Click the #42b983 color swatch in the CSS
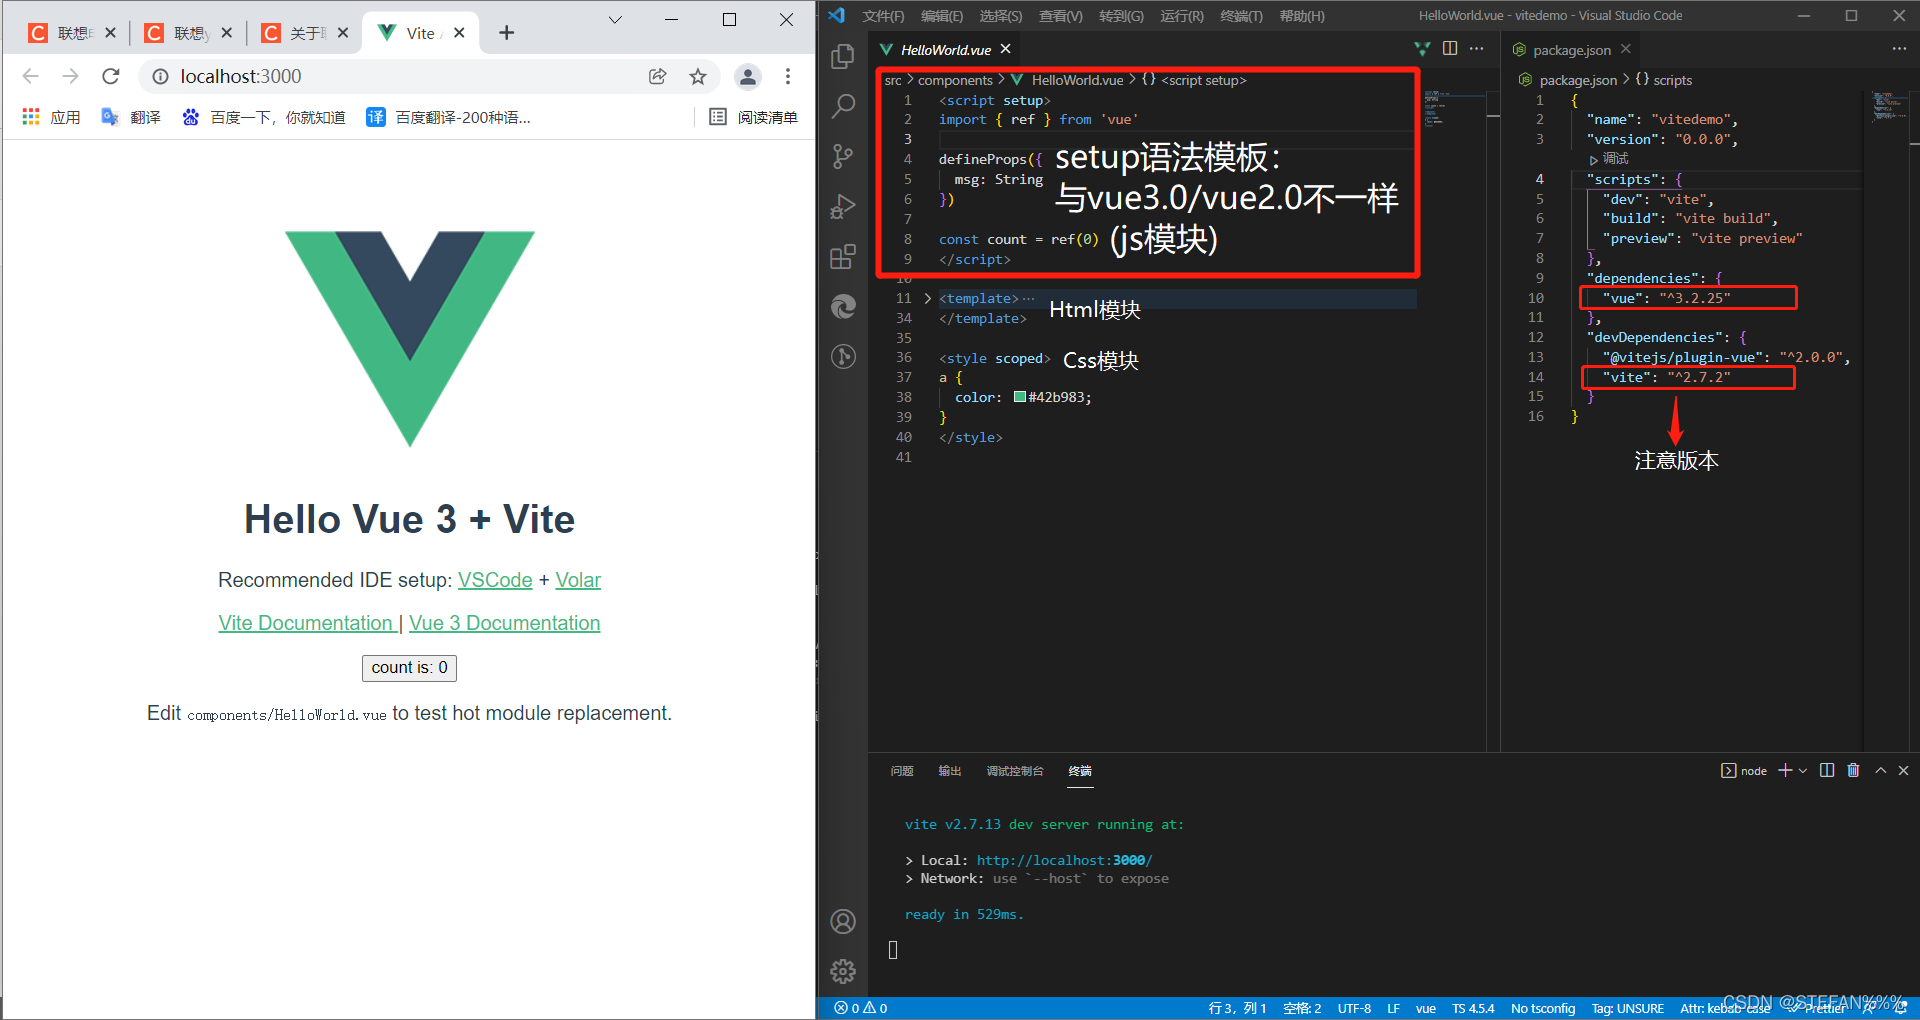Viewport: 1920px width, 1020px height. [x=1020, y=397]
